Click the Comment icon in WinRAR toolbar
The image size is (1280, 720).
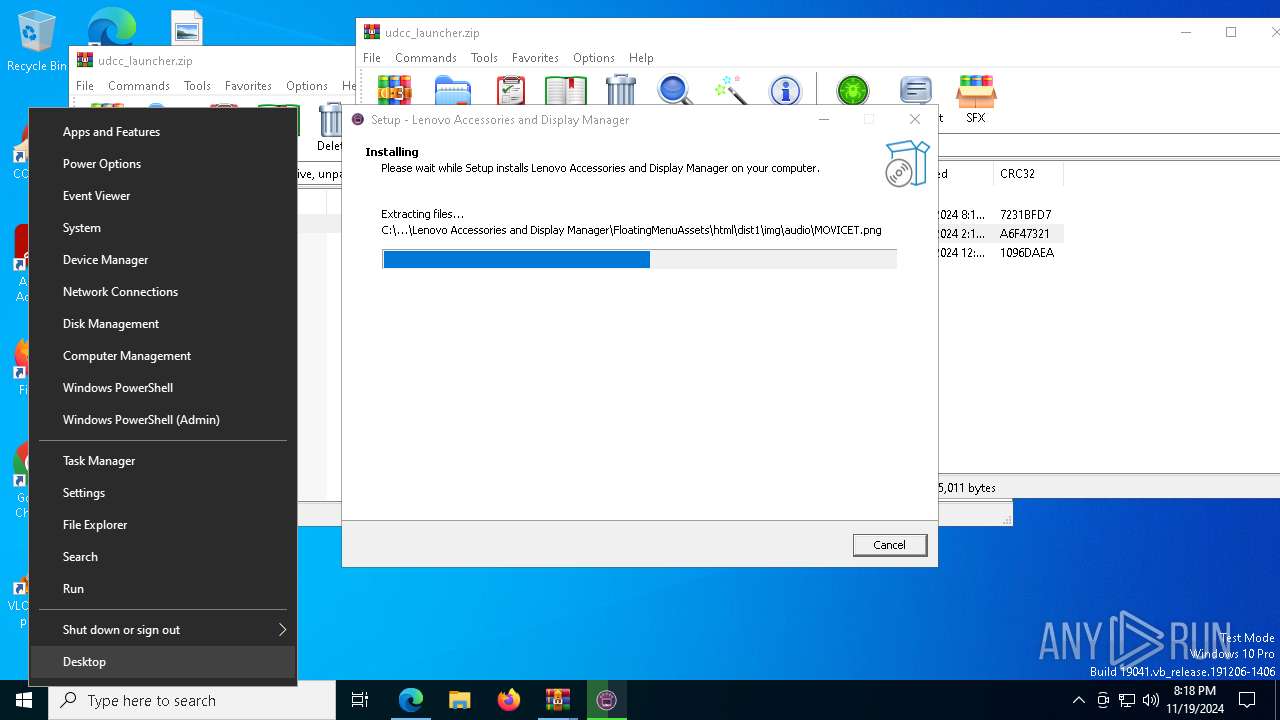tap(915, 90)
